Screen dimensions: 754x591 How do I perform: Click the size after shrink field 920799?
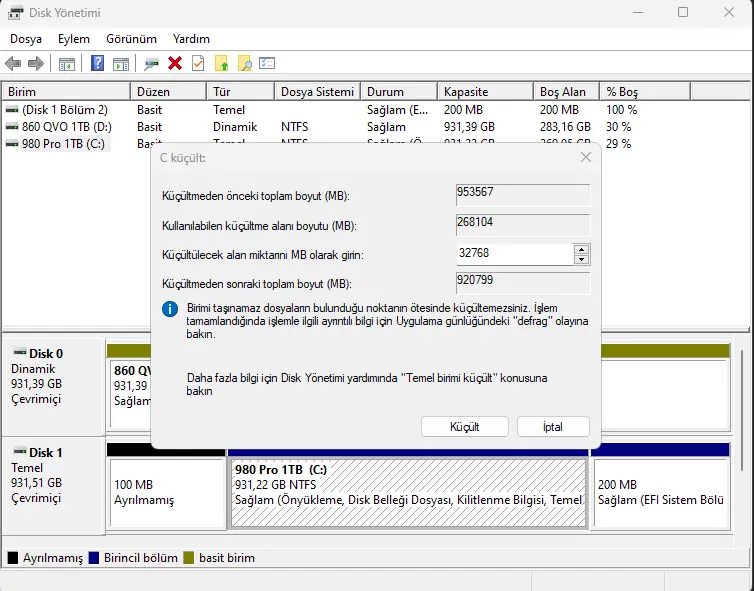pos(523,283)
